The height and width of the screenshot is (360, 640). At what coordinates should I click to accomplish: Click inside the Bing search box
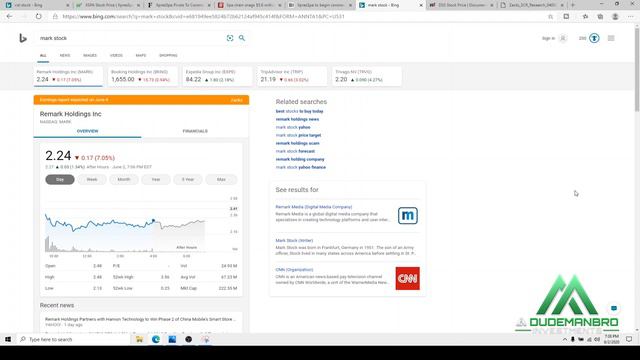tap(131, 38)
